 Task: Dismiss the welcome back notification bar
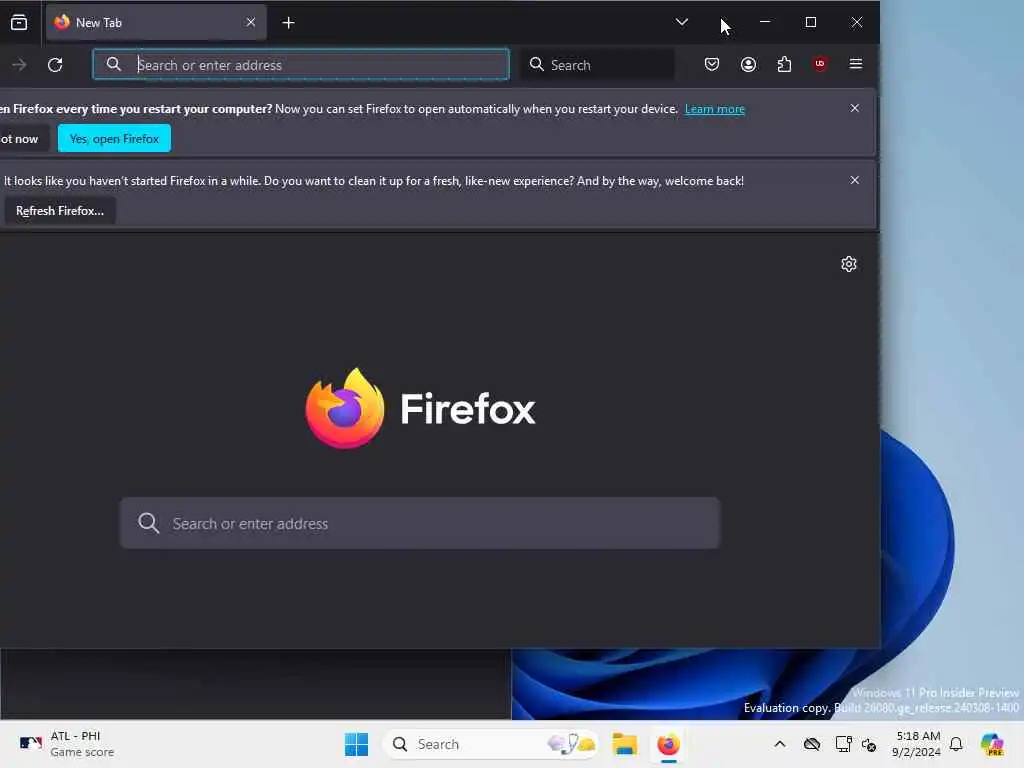click(855, 180)
